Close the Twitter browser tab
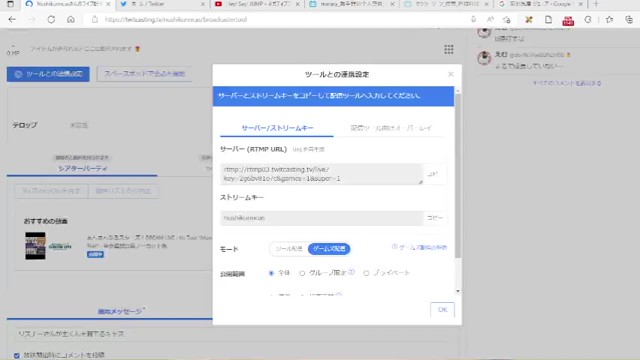This screenshot has width=640, height=360. tap(203, 4)
